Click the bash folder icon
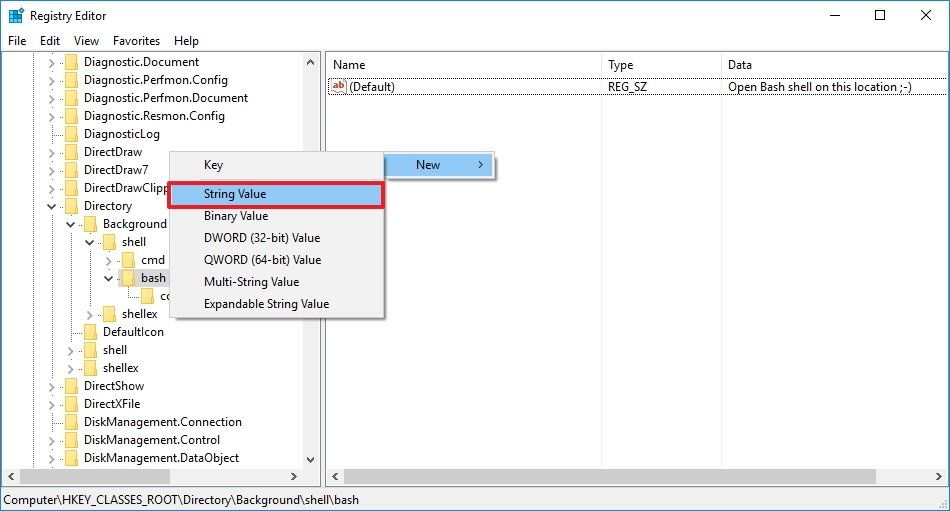 point(128,278)
